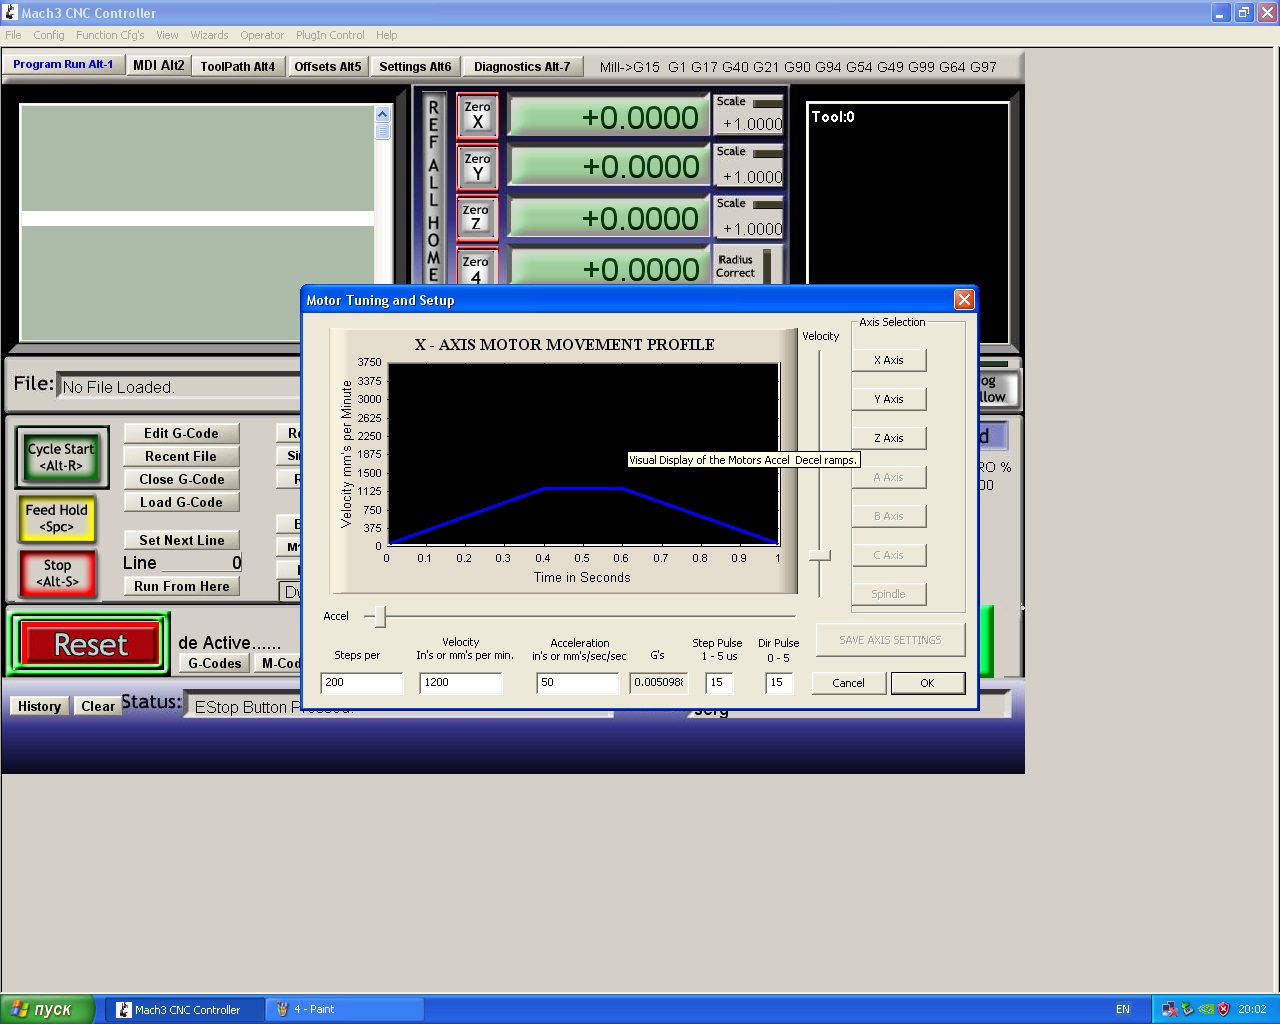Click the Safely Remove Hardware tray icon
The width and height of the screenshot is (1280, 1024).
(1187, 1009)
